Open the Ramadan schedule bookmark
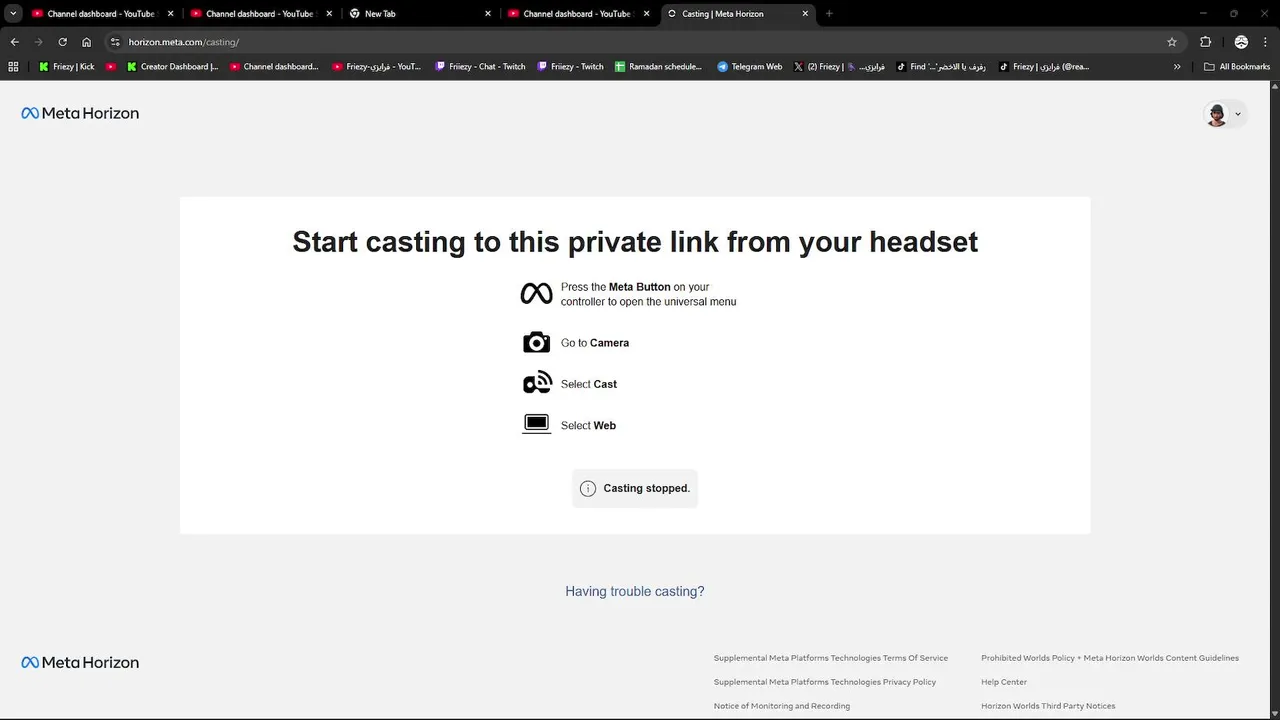1280x720 pixels. [658, 67]
